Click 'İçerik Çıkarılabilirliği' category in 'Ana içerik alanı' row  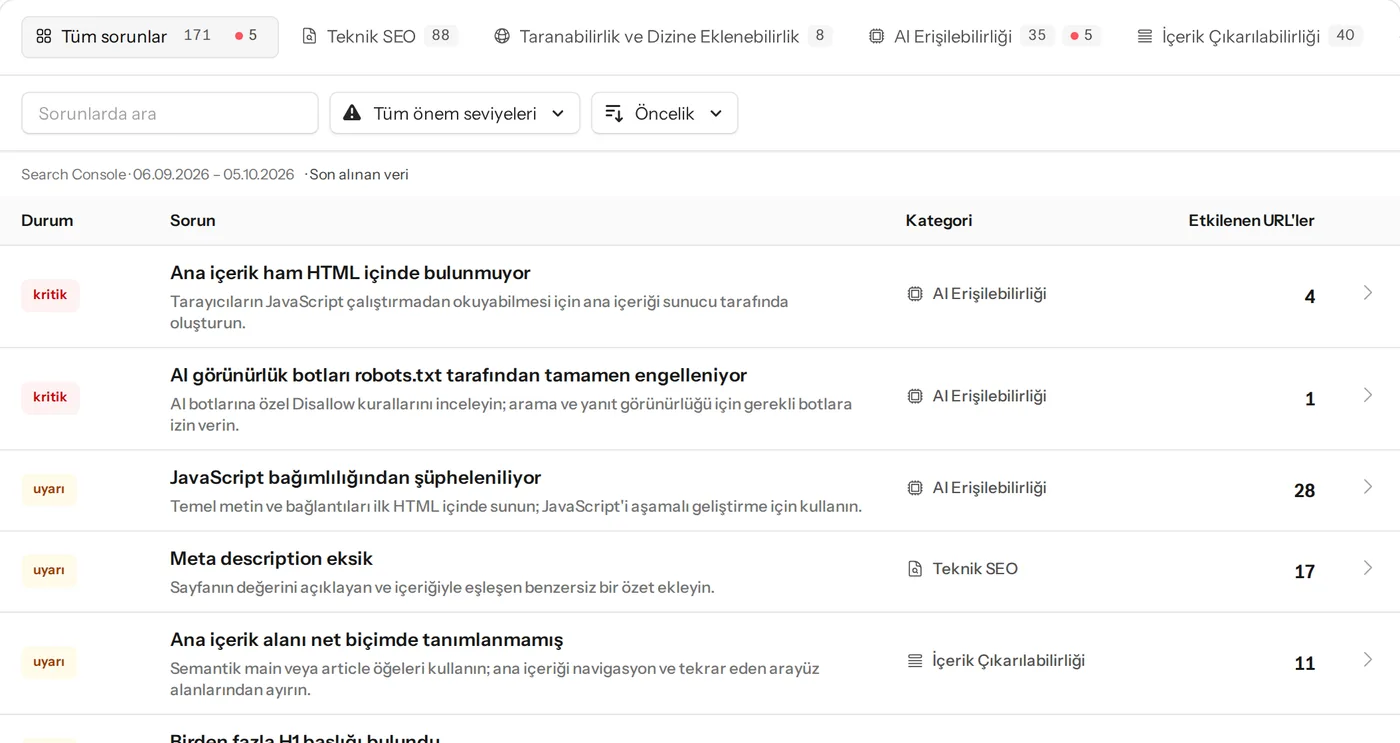pos(1008,661)
